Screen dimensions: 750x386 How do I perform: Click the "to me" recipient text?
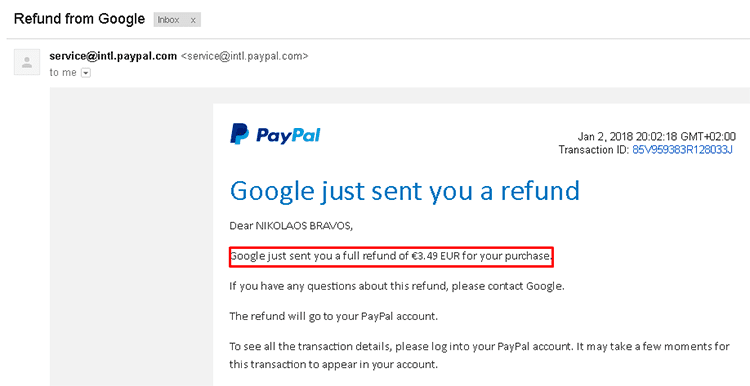click(63, 73)
